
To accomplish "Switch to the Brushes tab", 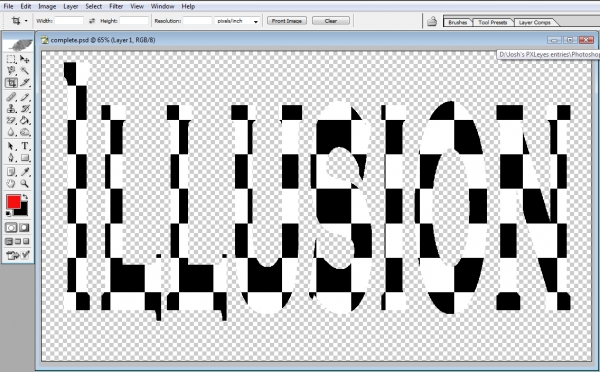I will click(x=458, y=22).
